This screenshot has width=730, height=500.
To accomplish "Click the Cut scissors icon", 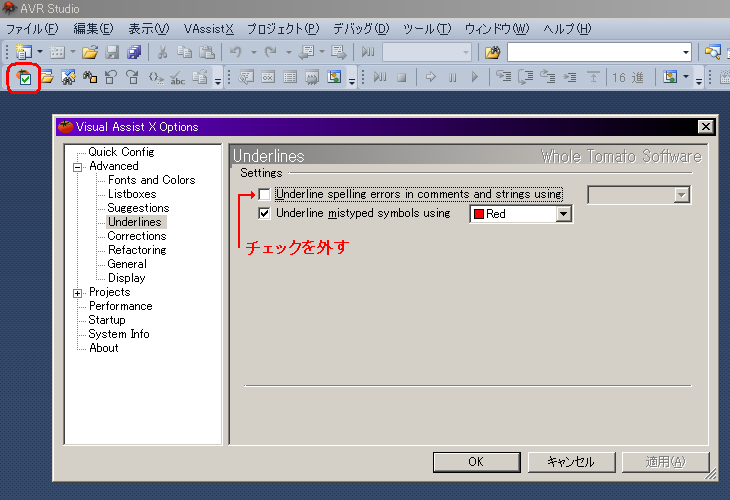I will (162, 52).
